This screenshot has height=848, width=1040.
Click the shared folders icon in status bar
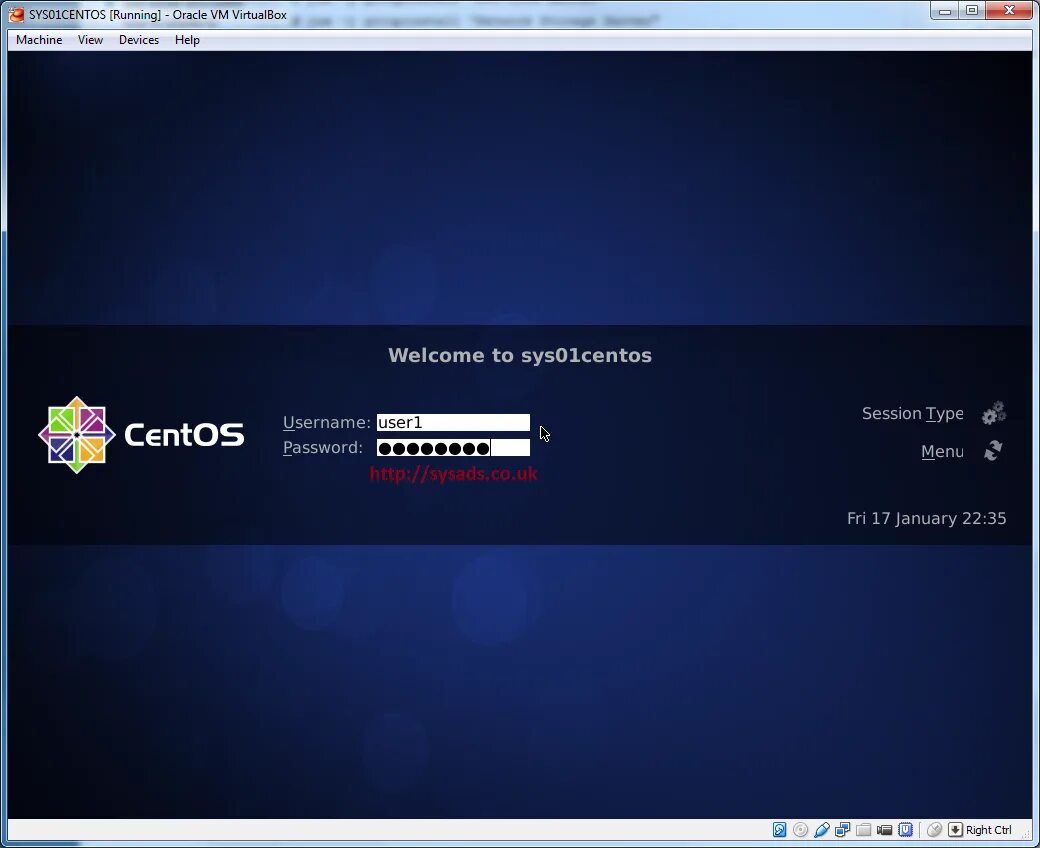pos(863,830)
